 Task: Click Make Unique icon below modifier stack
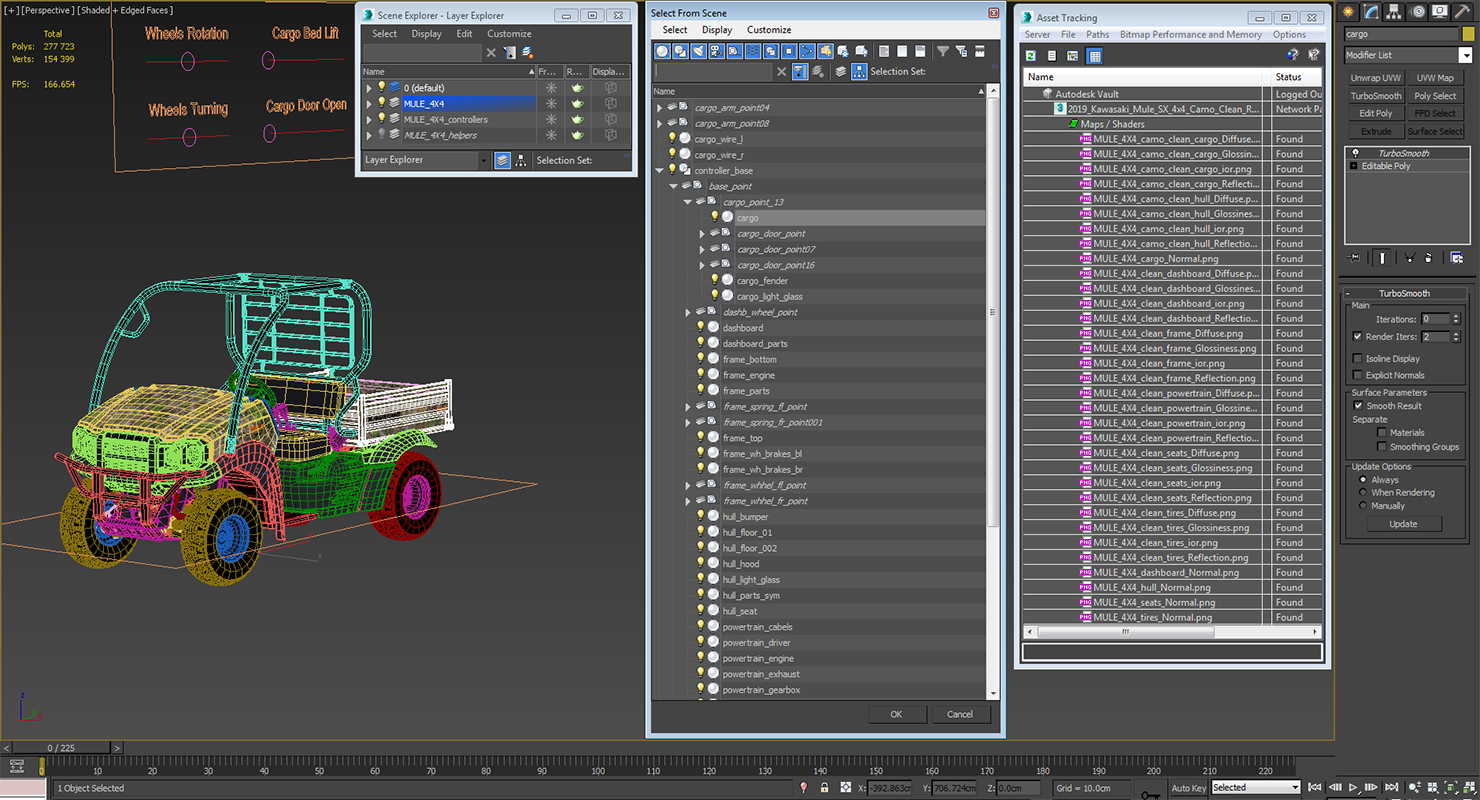[1410, 257]
